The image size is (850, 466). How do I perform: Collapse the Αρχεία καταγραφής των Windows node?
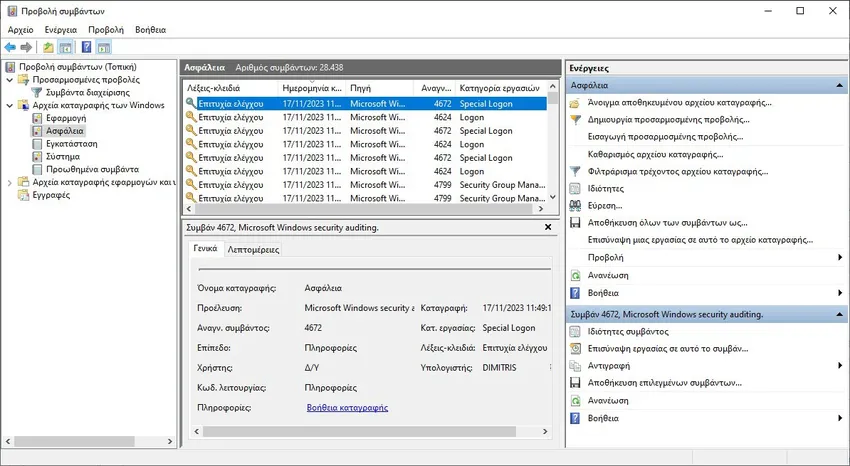pyautogui.click(x=9, y=105)
